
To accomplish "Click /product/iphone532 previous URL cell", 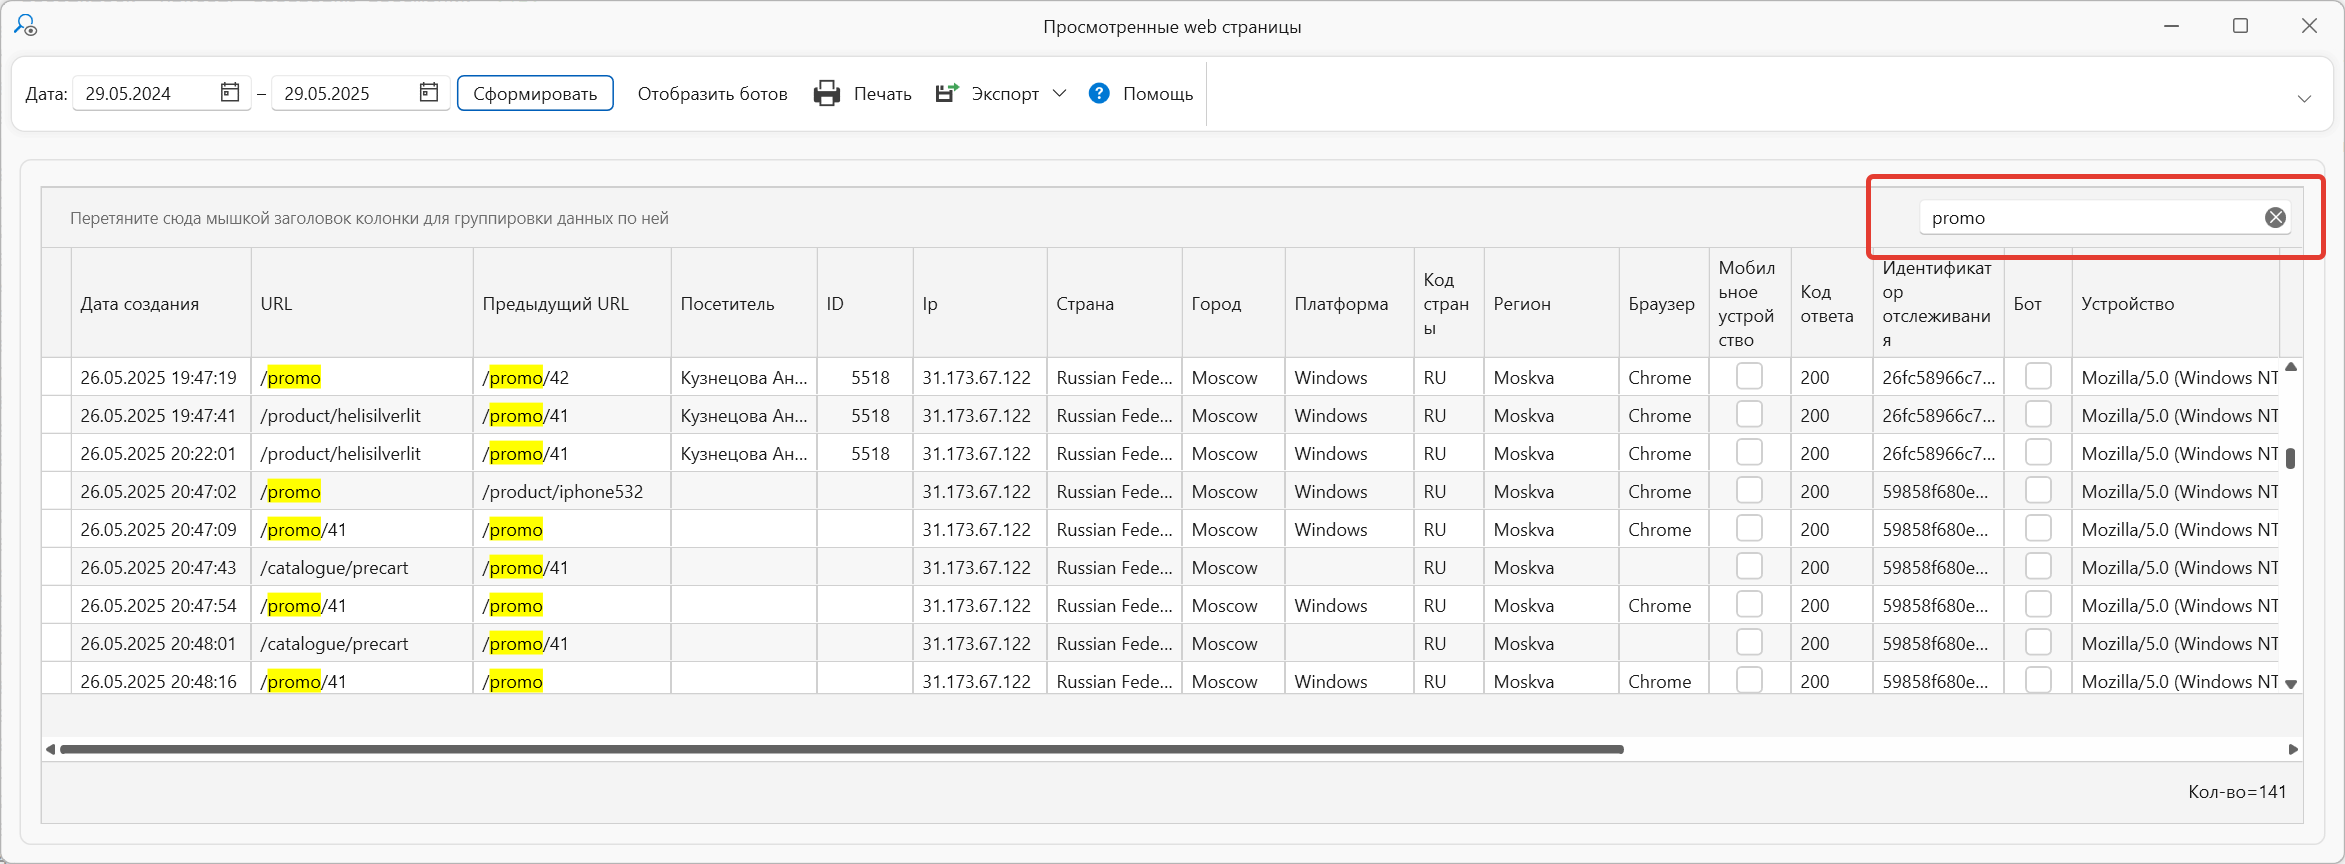I will click(x=563, y=491).
